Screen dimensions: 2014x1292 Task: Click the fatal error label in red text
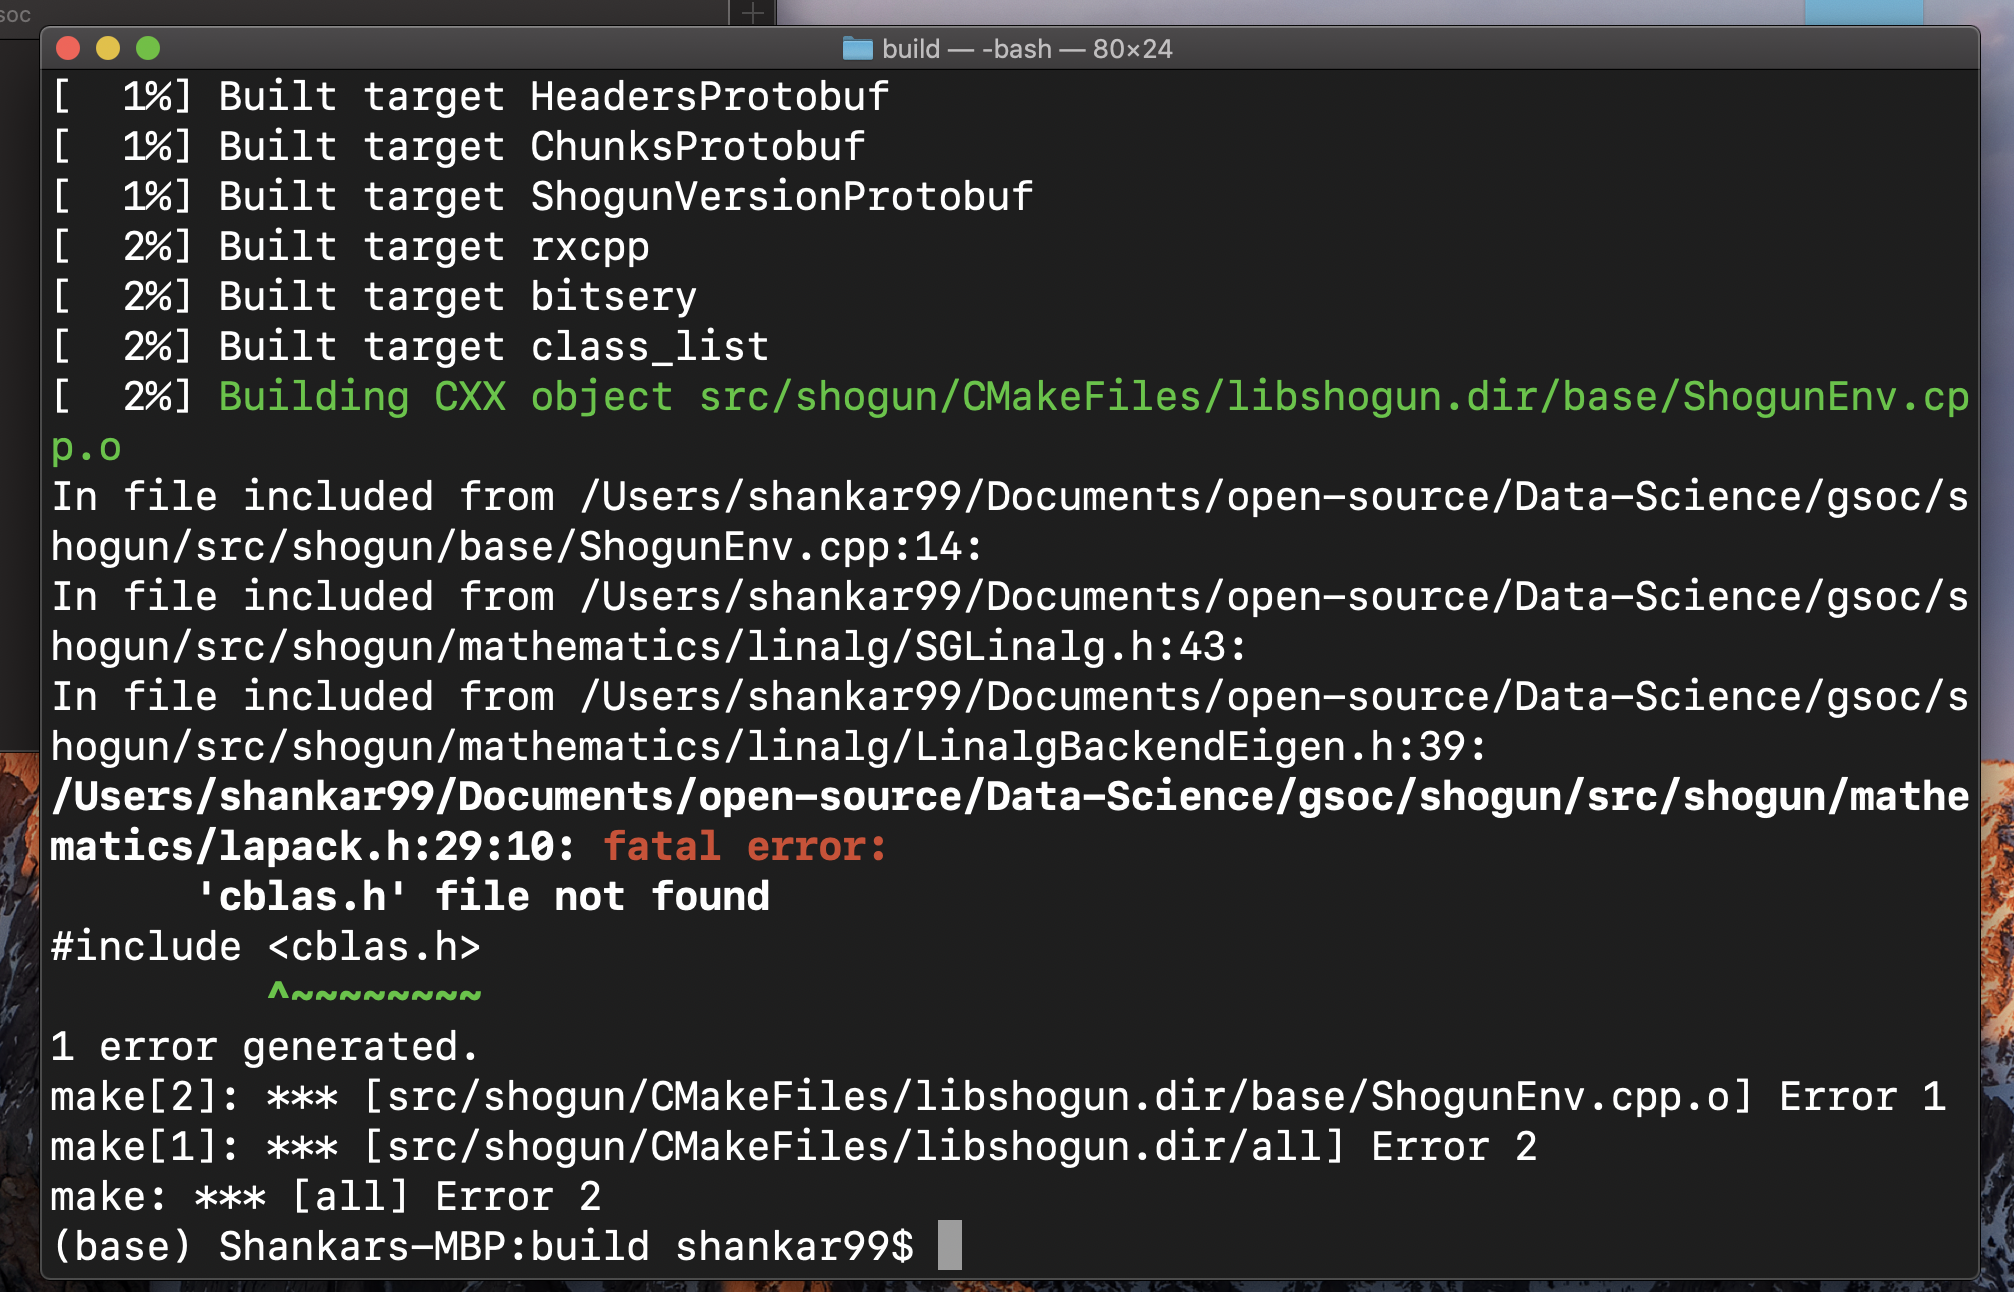point(743,847)
